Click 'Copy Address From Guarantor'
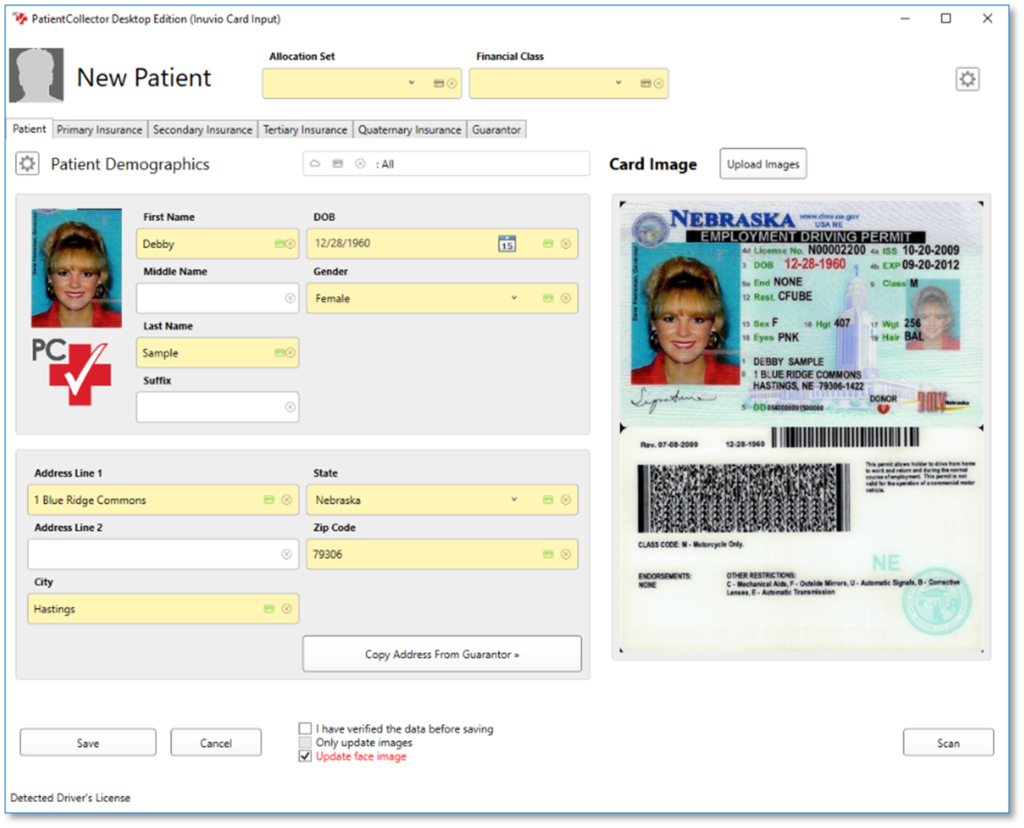 [442, 653]
